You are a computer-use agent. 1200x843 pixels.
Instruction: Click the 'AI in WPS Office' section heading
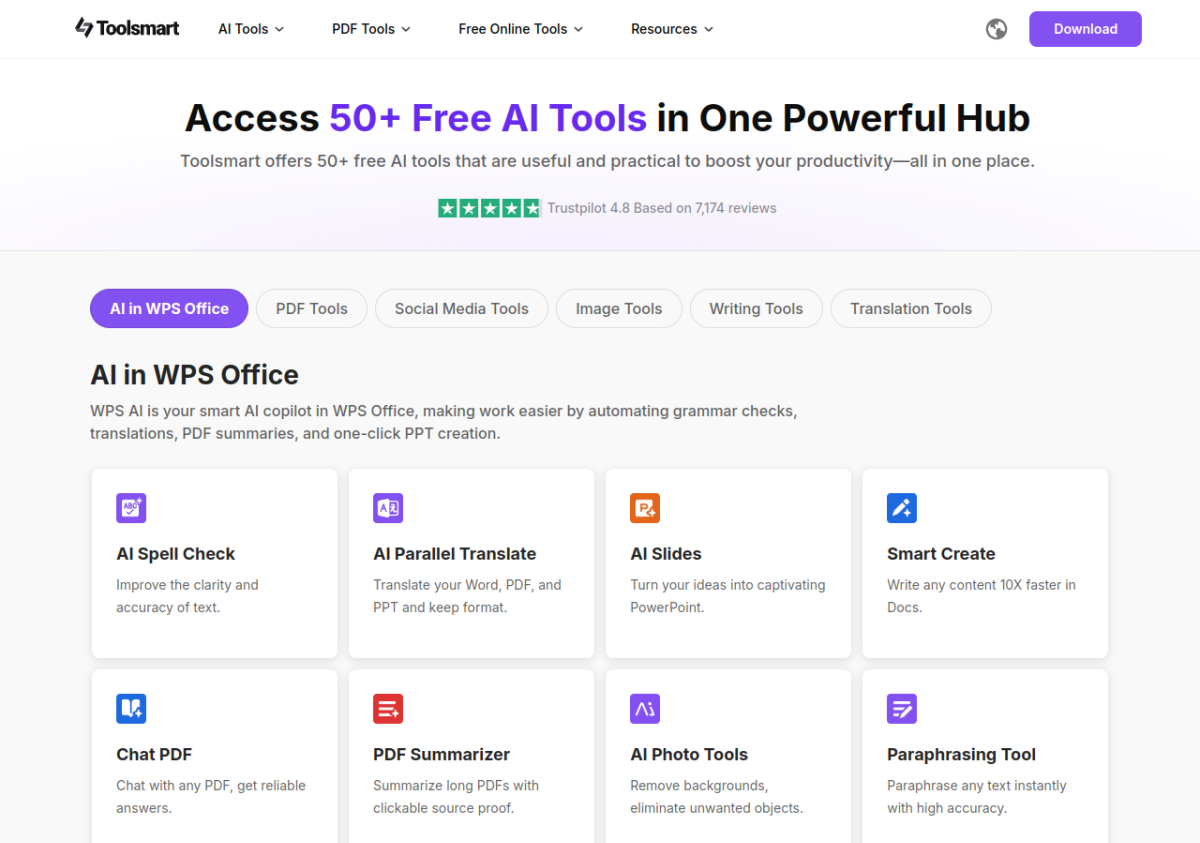pyautogui.click(x=194, y=375)
